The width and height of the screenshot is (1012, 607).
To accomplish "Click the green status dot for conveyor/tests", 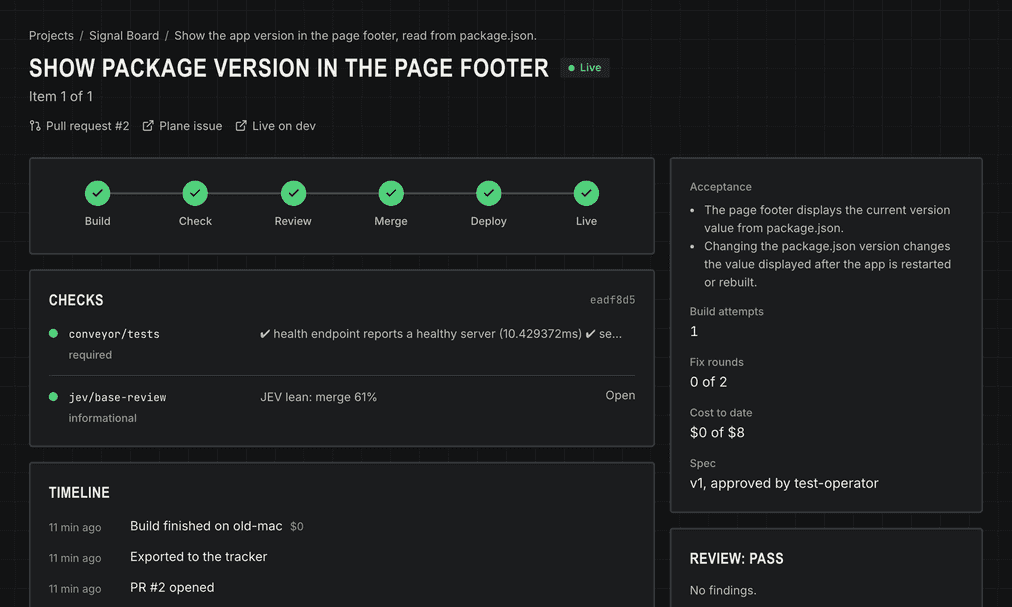I will (x=54, y=333).
